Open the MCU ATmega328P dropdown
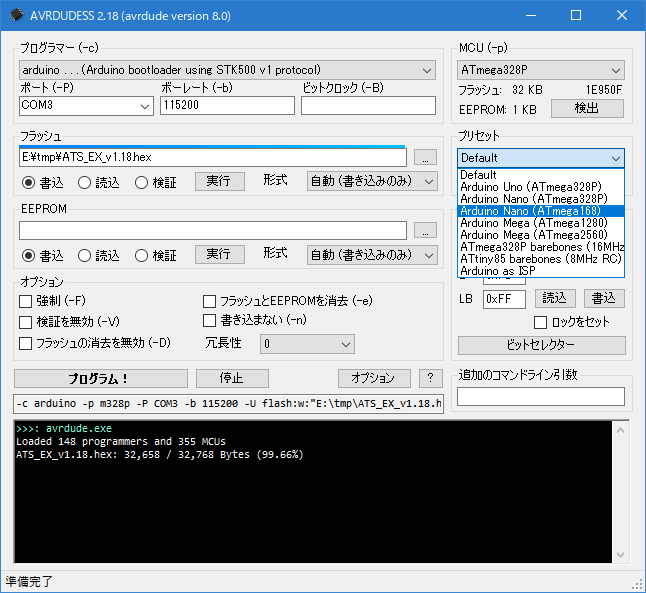Screen dimensions: 646x593 point(541,70)
